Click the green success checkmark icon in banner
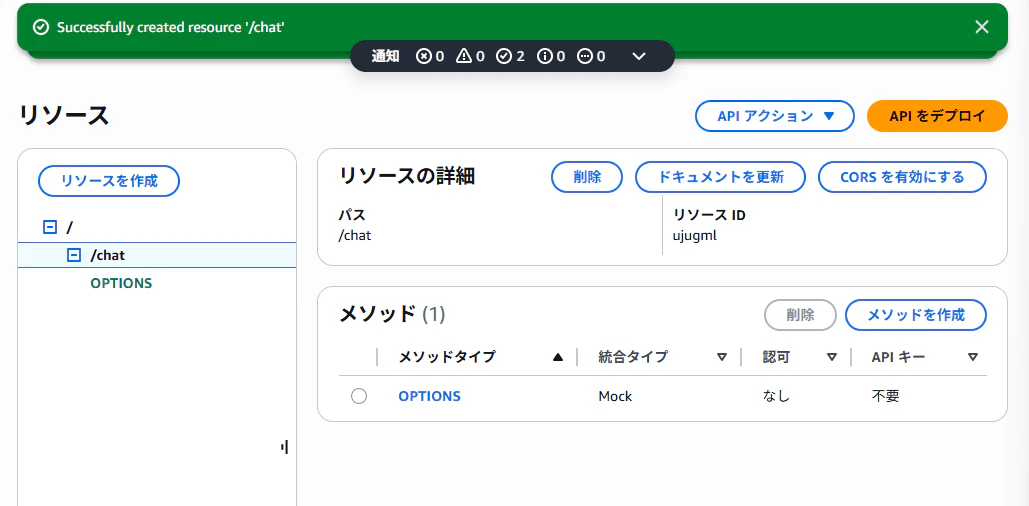 (41, 27)
